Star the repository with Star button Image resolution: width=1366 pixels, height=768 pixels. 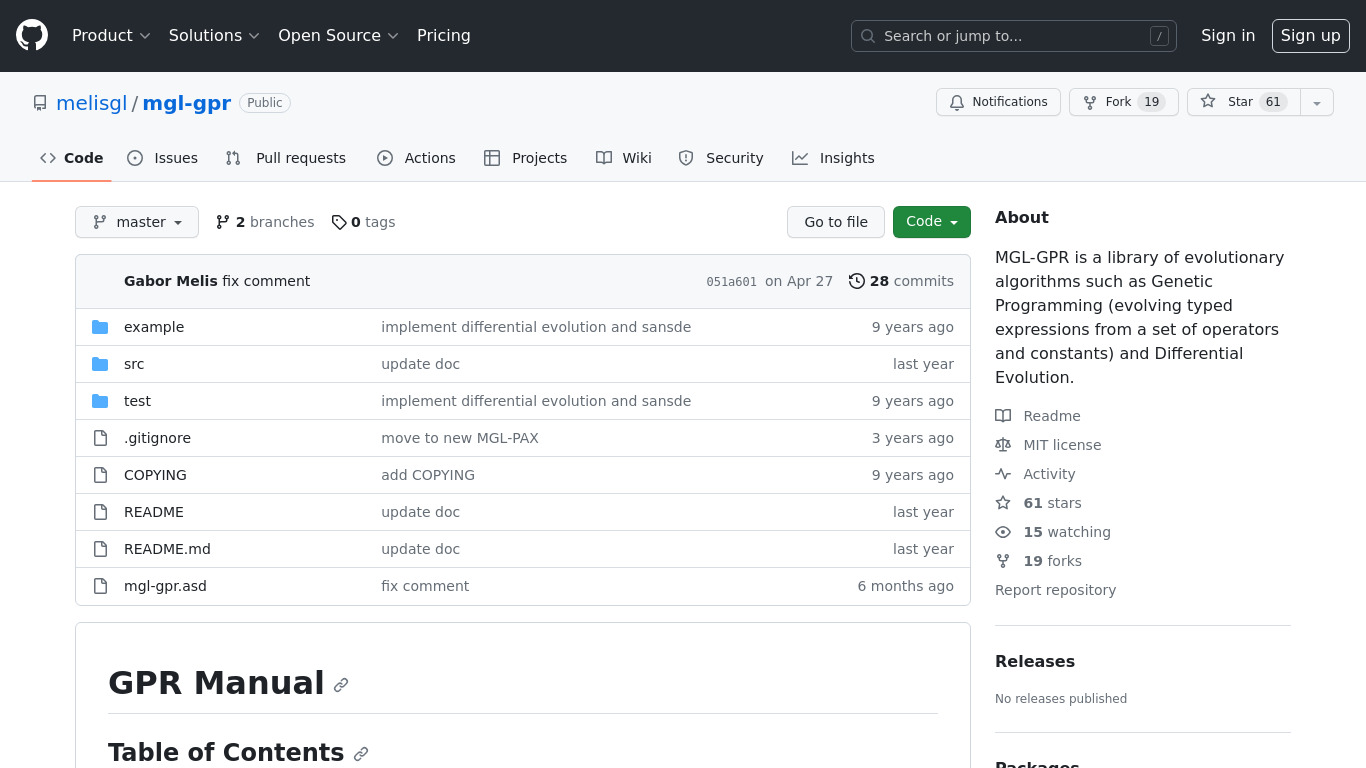click(x=1244, y=102)
